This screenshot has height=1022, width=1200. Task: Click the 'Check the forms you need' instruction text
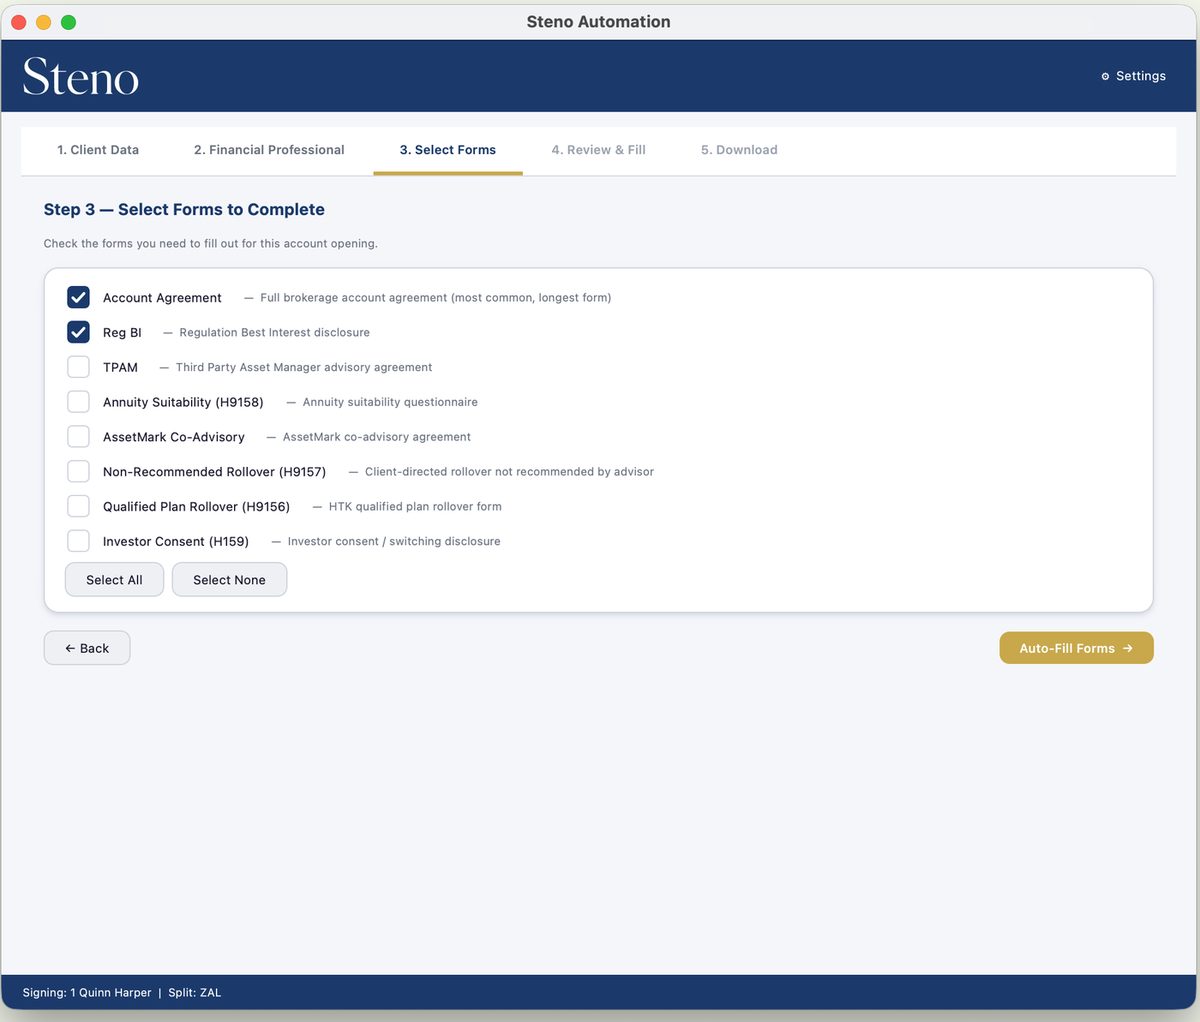click(x=211, y=244)
